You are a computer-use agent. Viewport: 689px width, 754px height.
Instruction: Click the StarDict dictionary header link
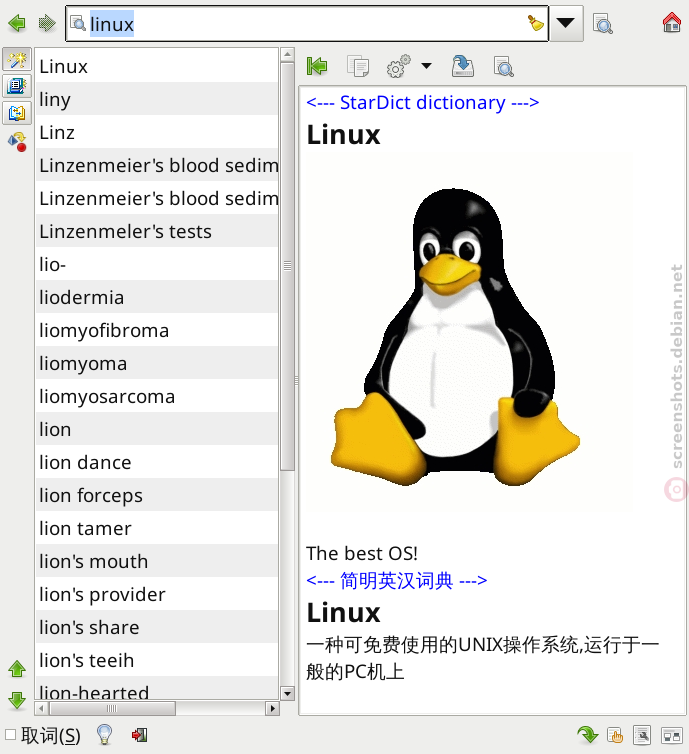pyautogui.click(x=423, y=102)
